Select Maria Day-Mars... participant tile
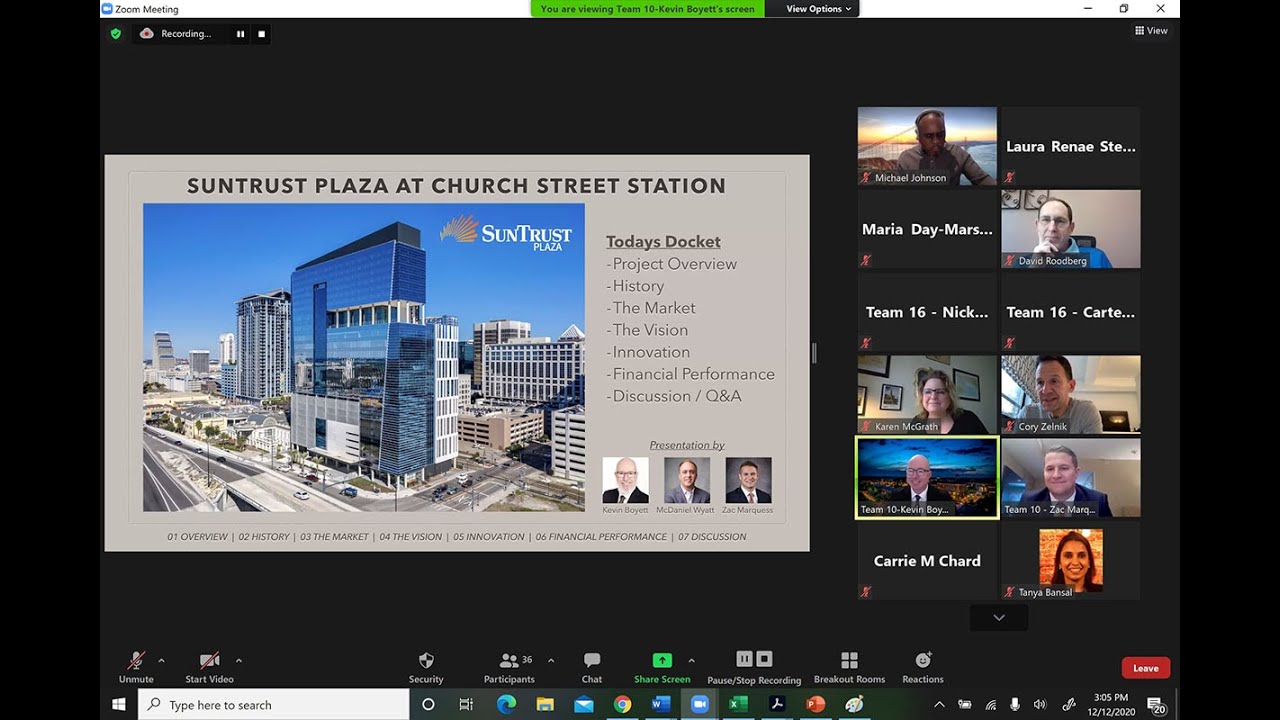1280x720 pixels. point(927,229)
